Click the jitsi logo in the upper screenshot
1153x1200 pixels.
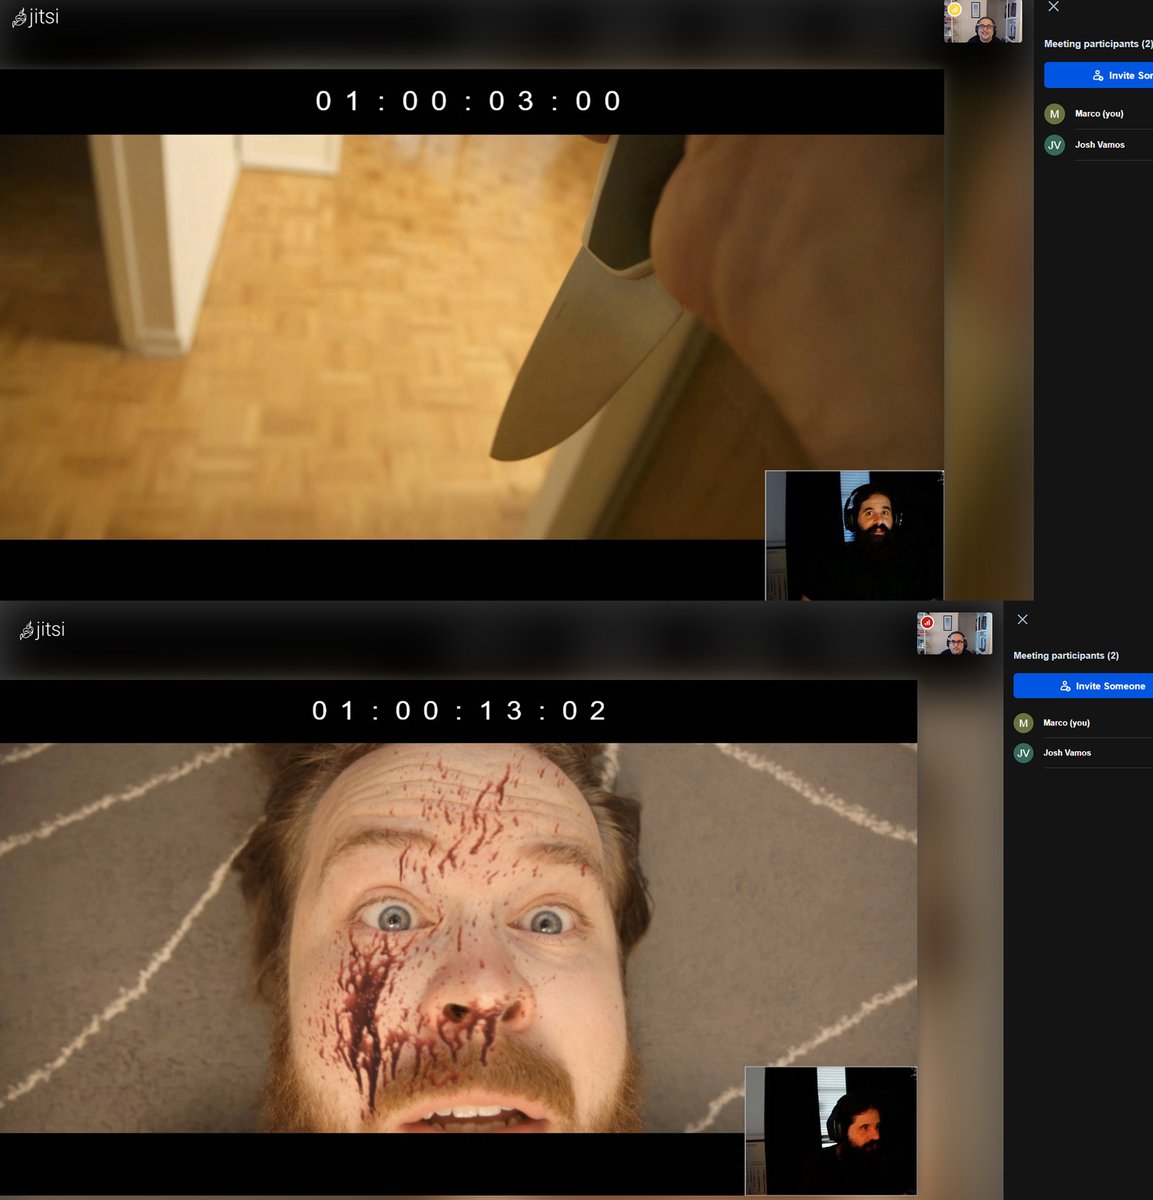click(x=35, y=17)
